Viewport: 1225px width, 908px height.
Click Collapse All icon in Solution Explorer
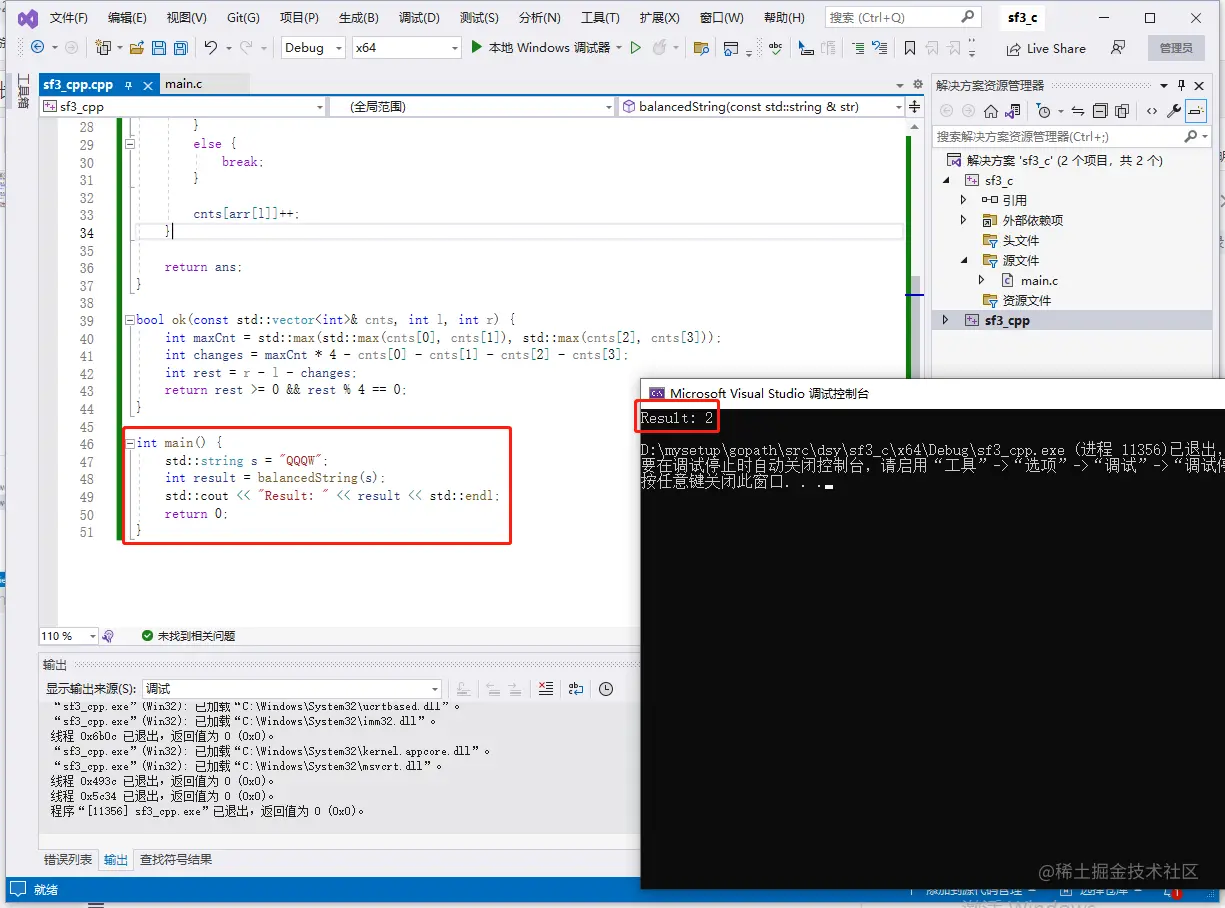1099,110
